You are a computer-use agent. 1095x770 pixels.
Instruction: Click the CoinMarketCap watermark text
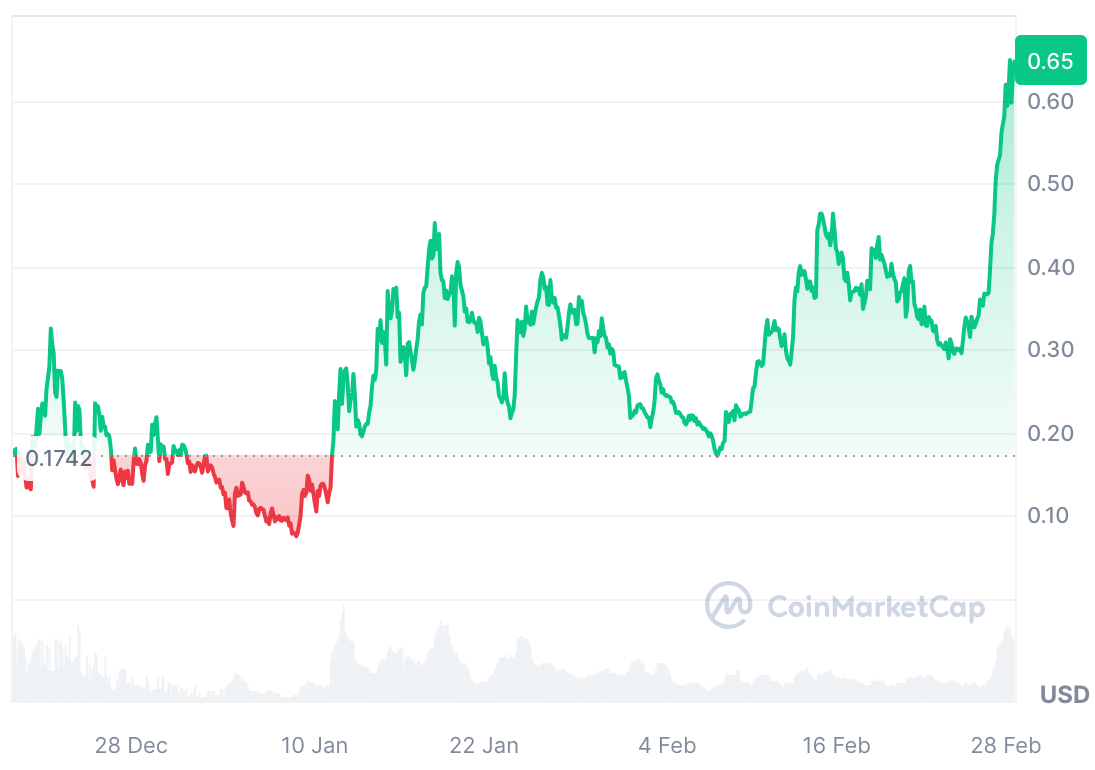tap(875, 607)
